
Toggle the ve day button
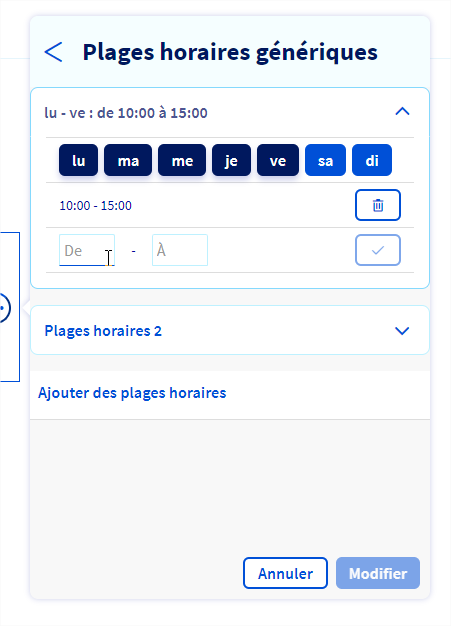click(x=278, y=160)
